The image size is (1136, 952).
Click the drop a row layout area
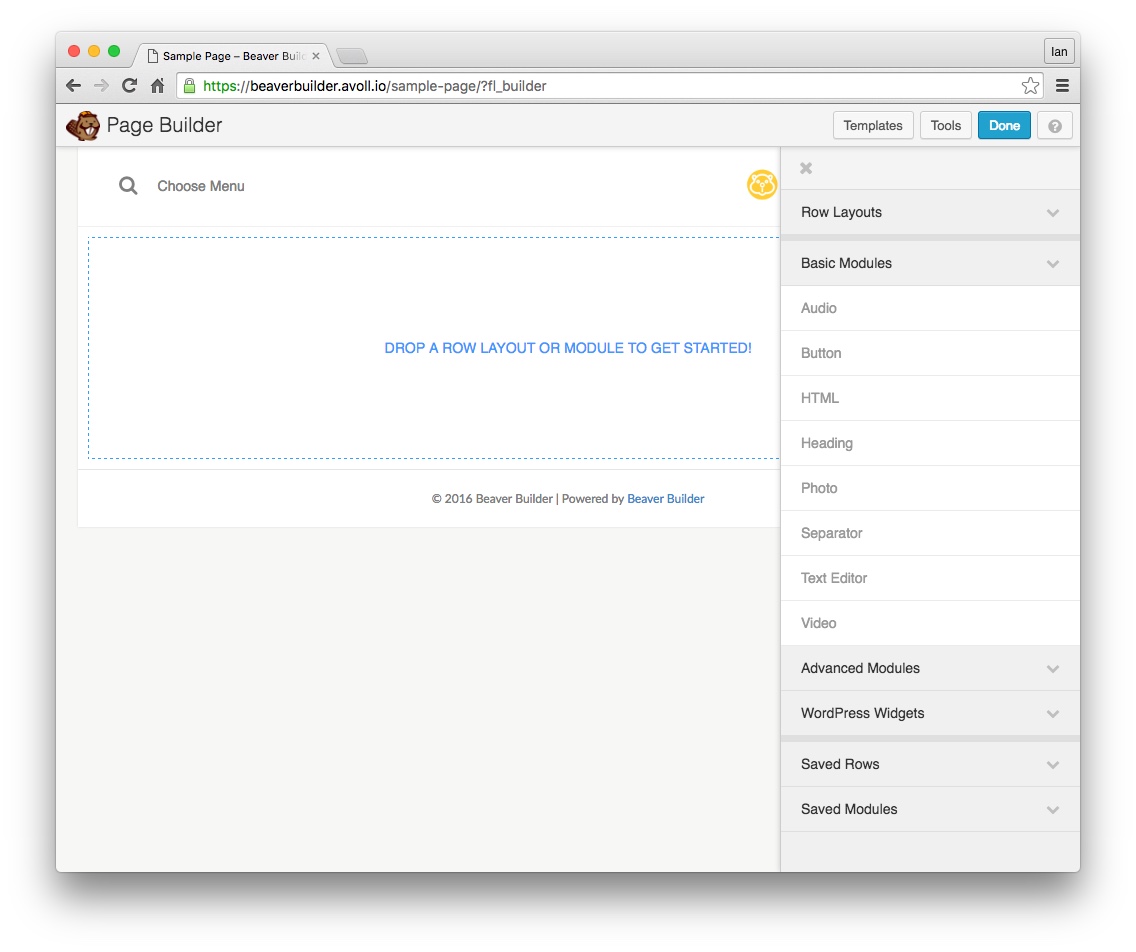pyautogui.click(x=433, y=348)
